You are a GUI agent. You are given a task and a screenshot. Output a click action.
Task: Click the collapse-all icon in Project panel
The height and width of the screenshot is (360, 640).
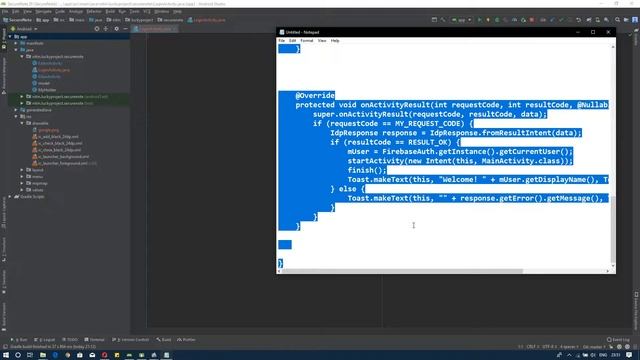[106, 29]
